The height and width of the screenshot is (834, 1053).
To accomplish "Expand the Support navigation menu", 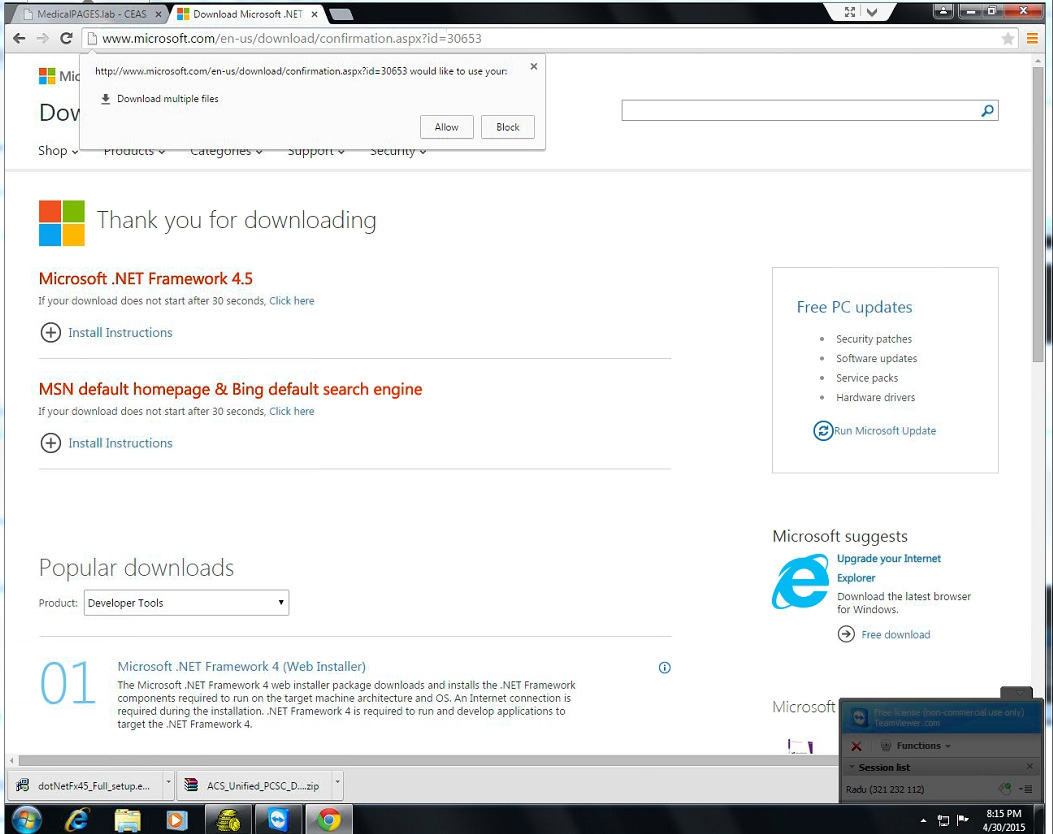I will coord(316,151).
